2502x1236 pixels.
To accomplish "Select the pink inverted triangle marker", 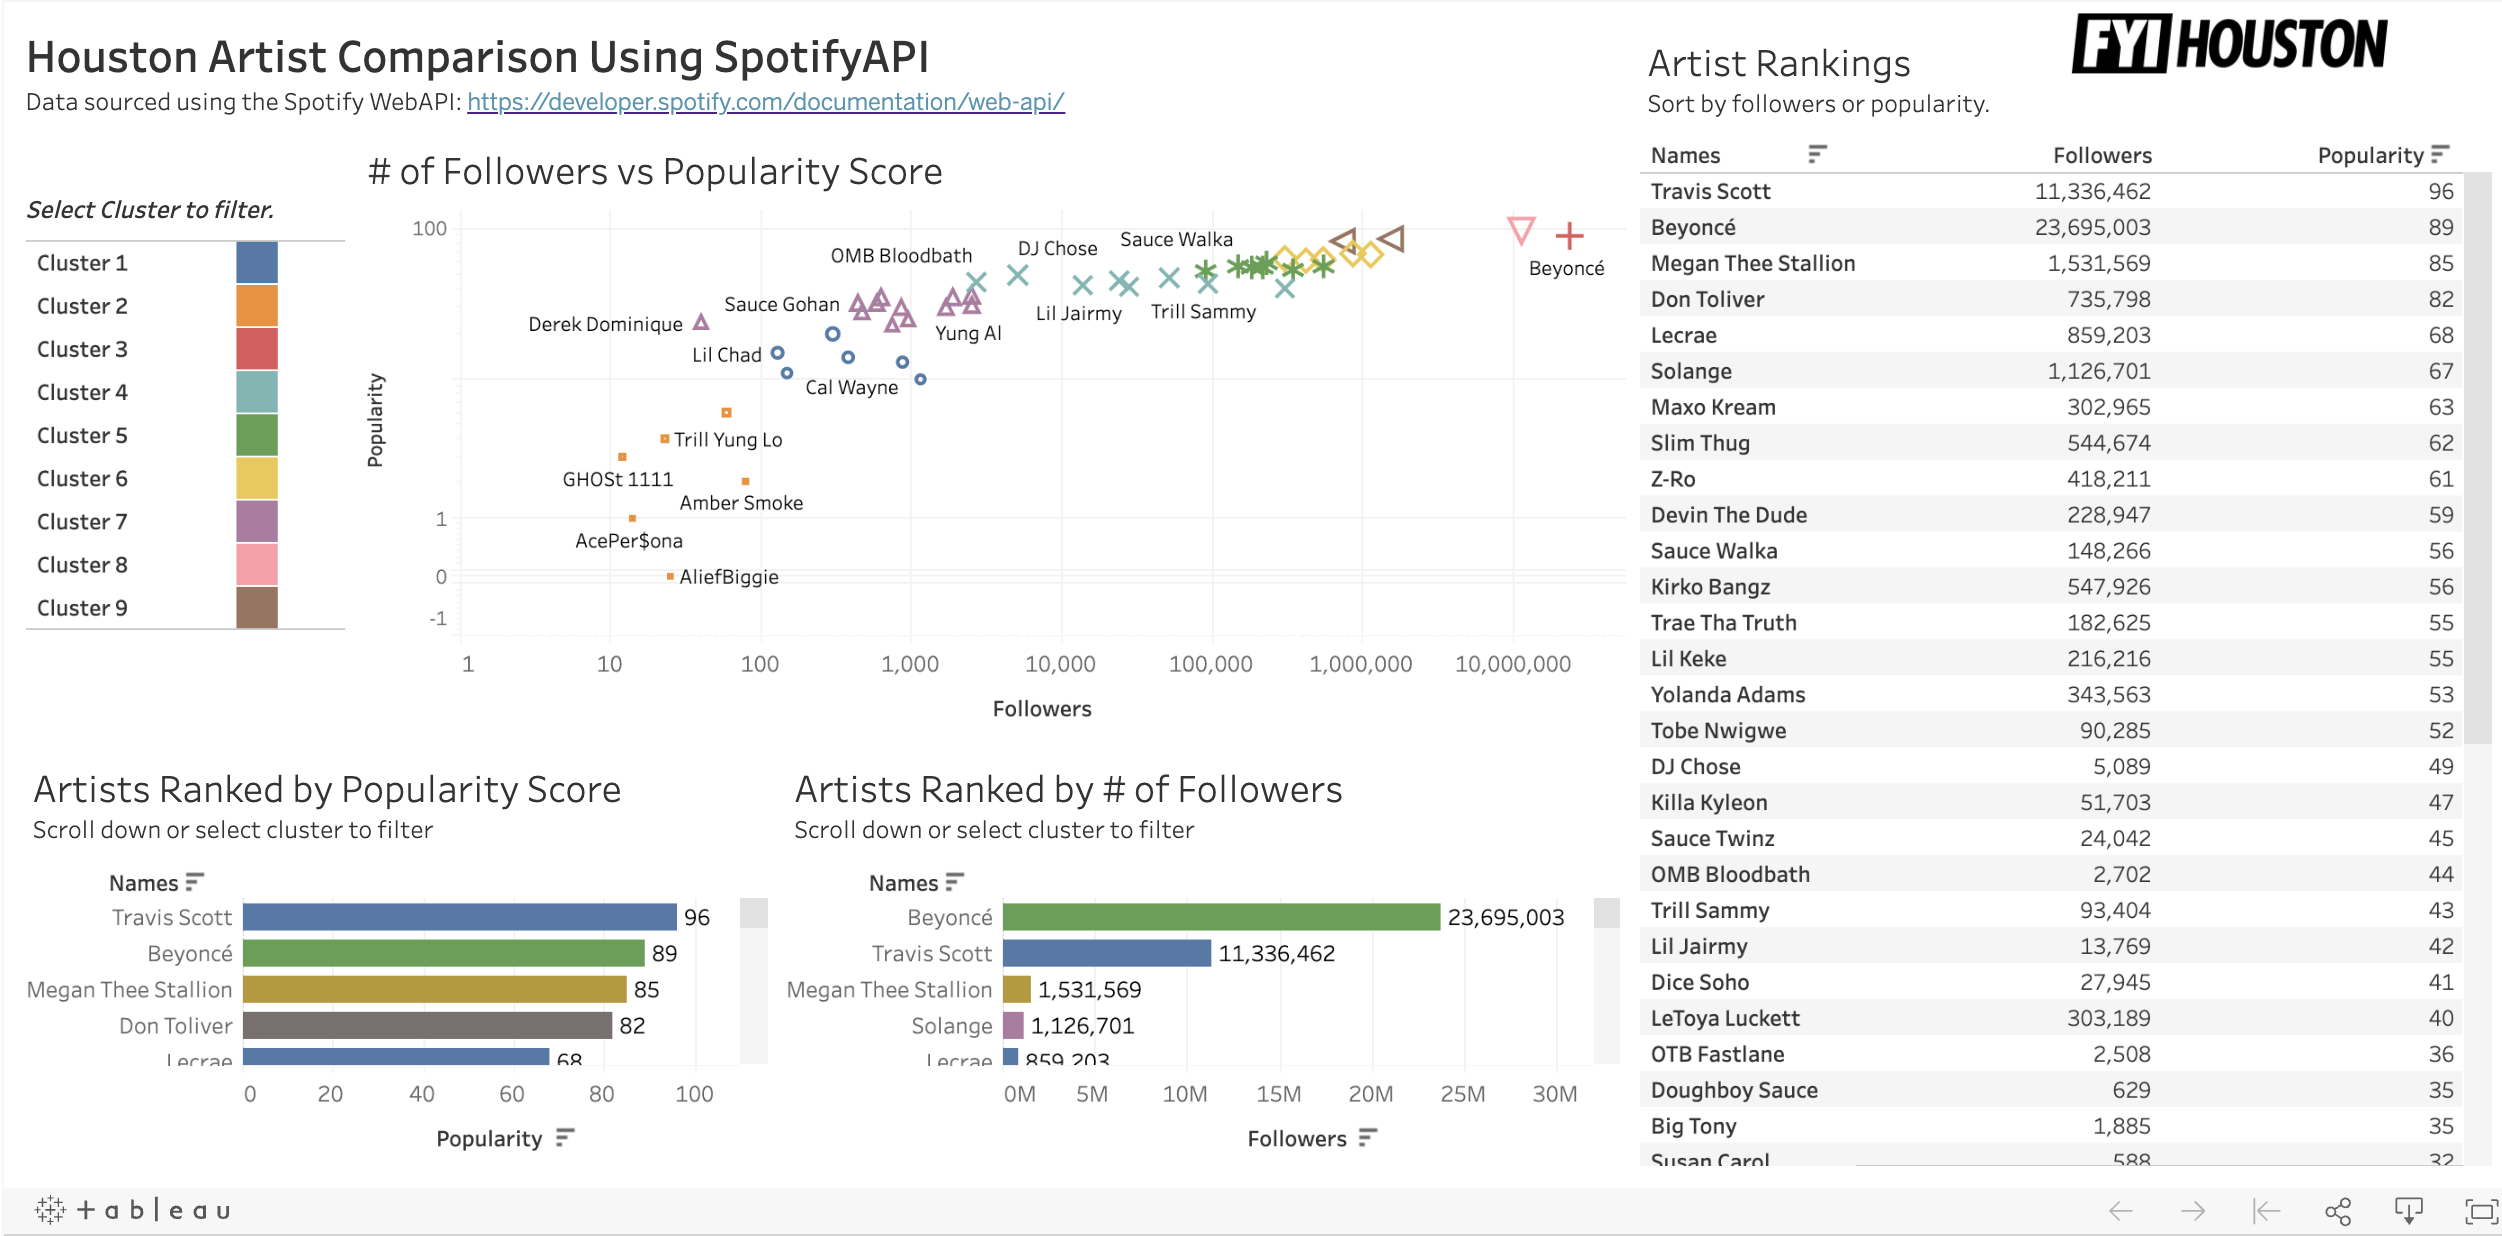I will click(1521, 231).
